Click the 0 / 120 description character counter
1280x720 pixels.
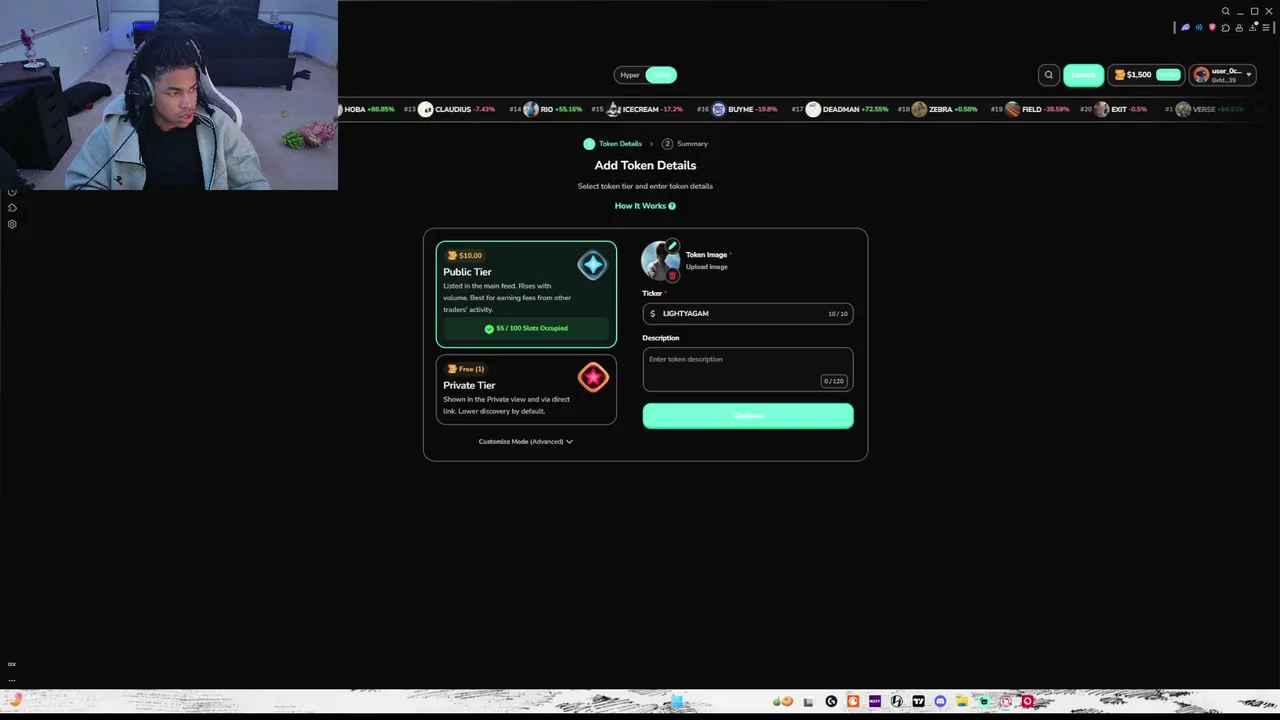[834, 381]
